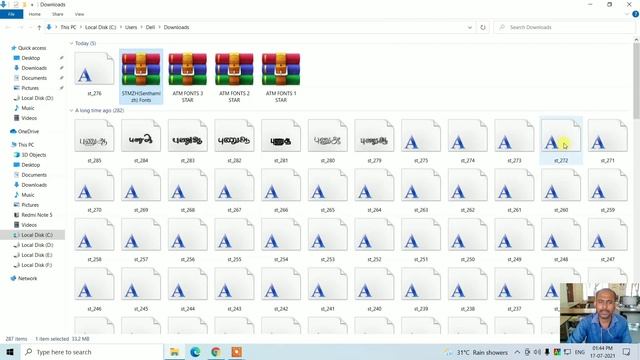Select the st_246 font file
Image resolution: width=640 pixels, height=360 pixels.
[94, 289]
